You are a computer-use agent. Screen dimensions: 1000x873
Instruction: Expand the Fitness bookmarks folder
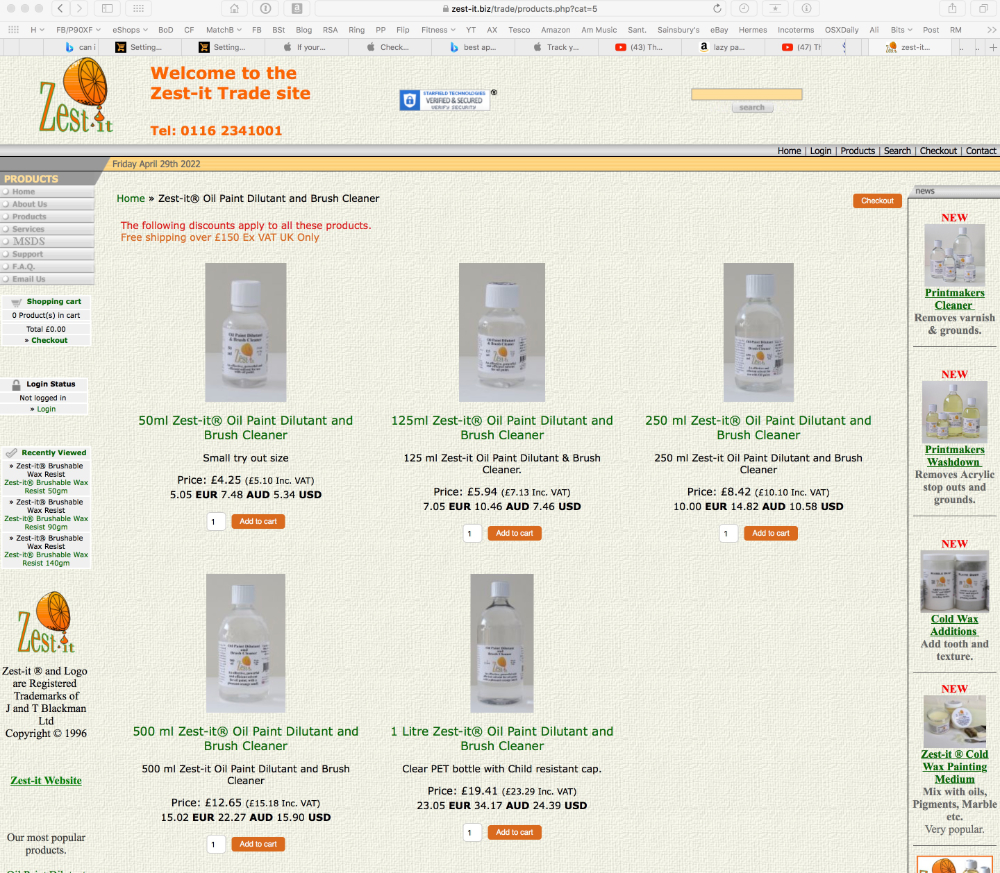(x=437, y=30)
